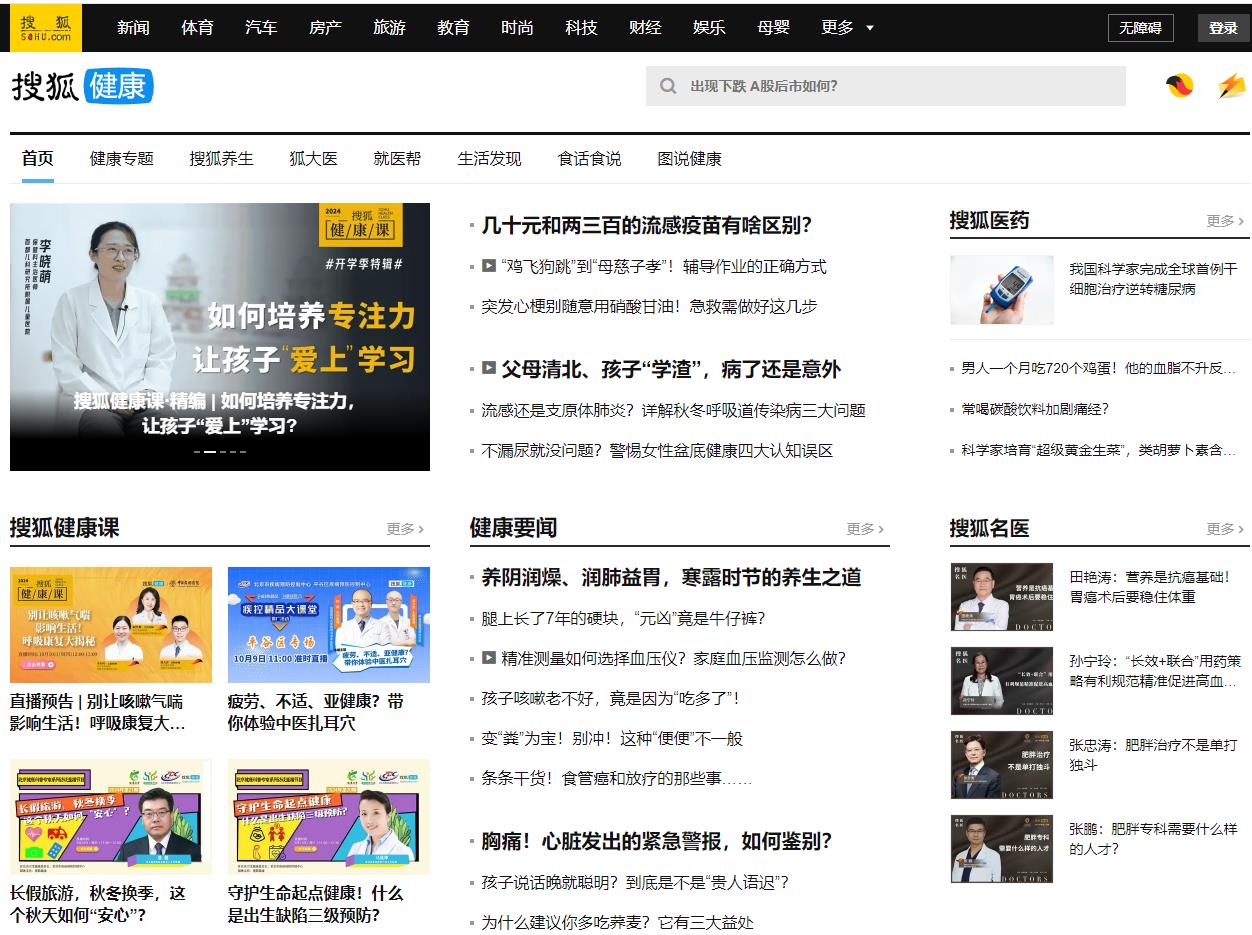Open 新闻 in top navigation

133,28
